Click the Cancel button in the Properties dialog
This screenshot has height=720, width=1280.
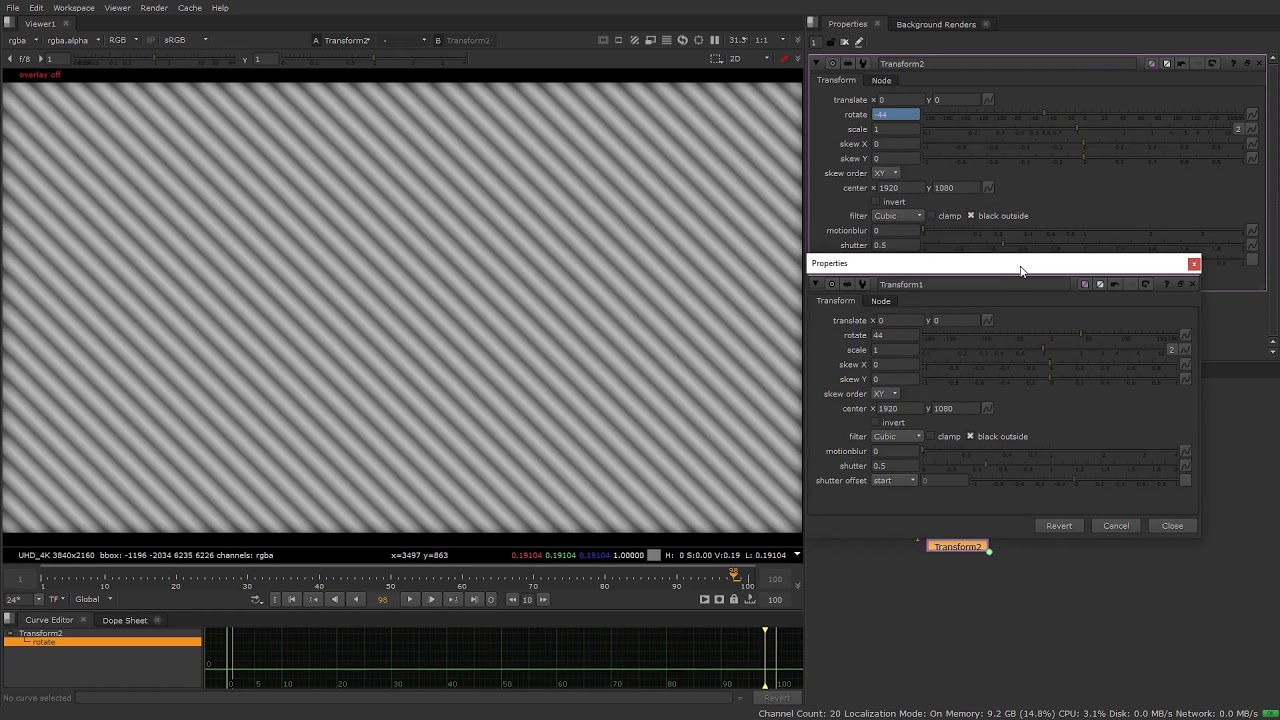coord(1115,526)
